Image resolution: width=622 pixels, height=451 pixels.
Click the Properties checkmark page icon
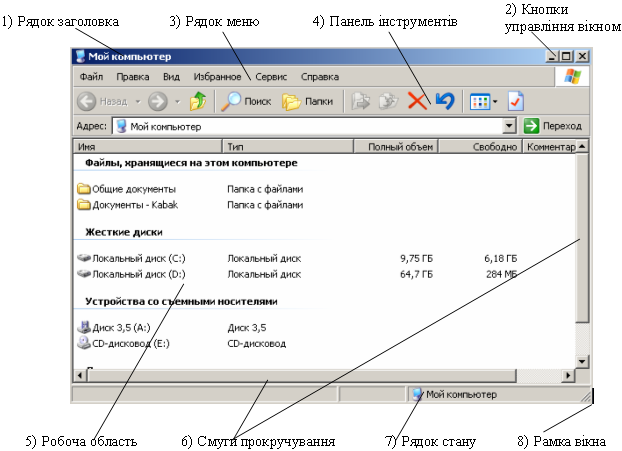tap(516, 101)
